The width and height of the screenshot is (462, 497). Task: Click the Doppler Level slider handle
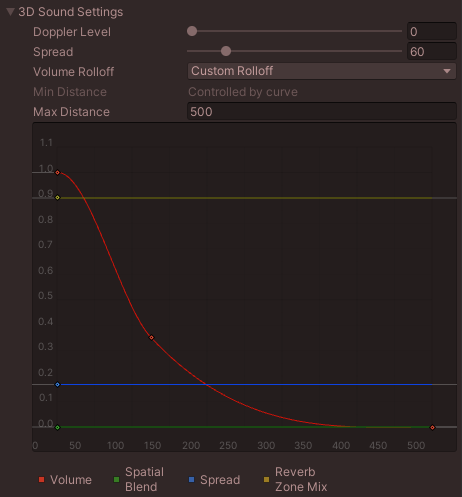[x=192, y=31]
